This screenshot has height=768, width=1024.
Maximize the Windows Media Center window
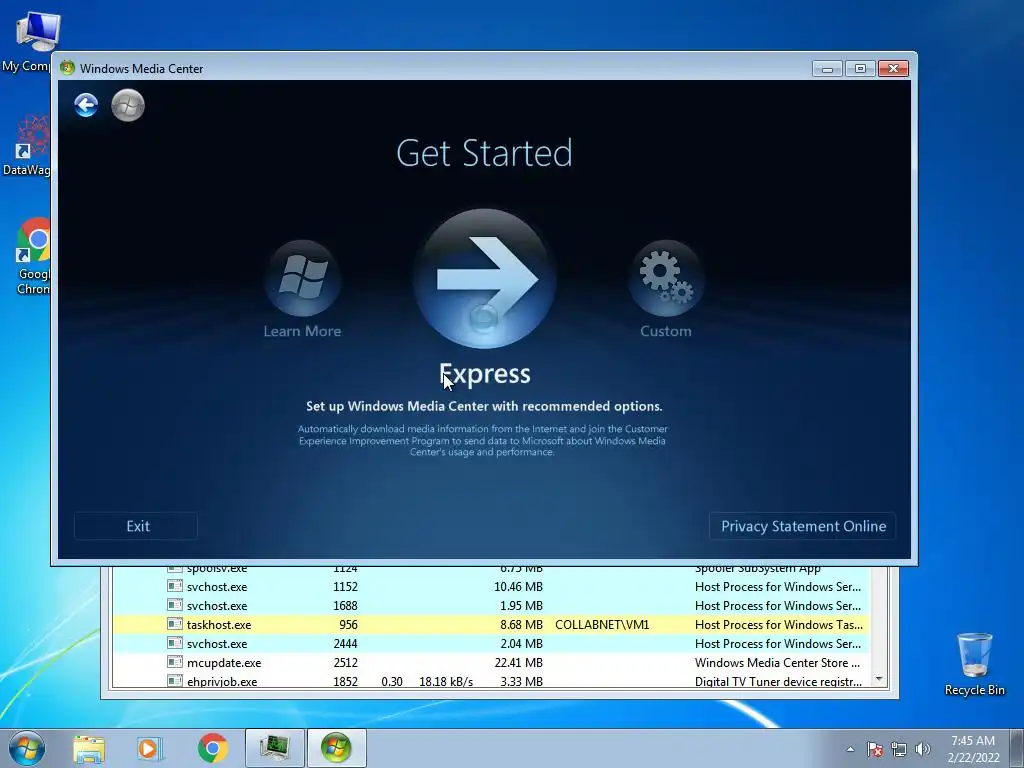pos(860,69)
